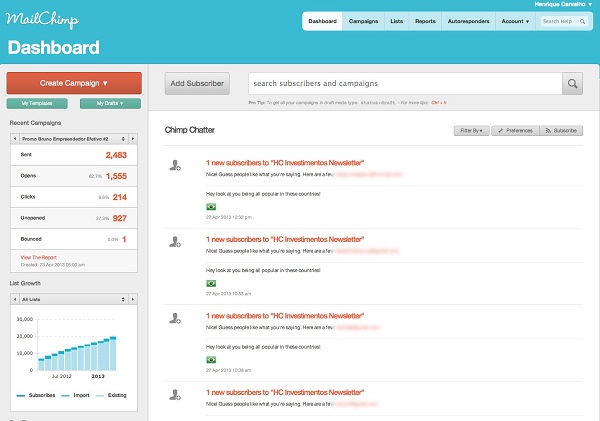Expand the Create Campaign dropdown
Image resolution: width=600 pixels, height=421 pixels.
pos(74,83)
